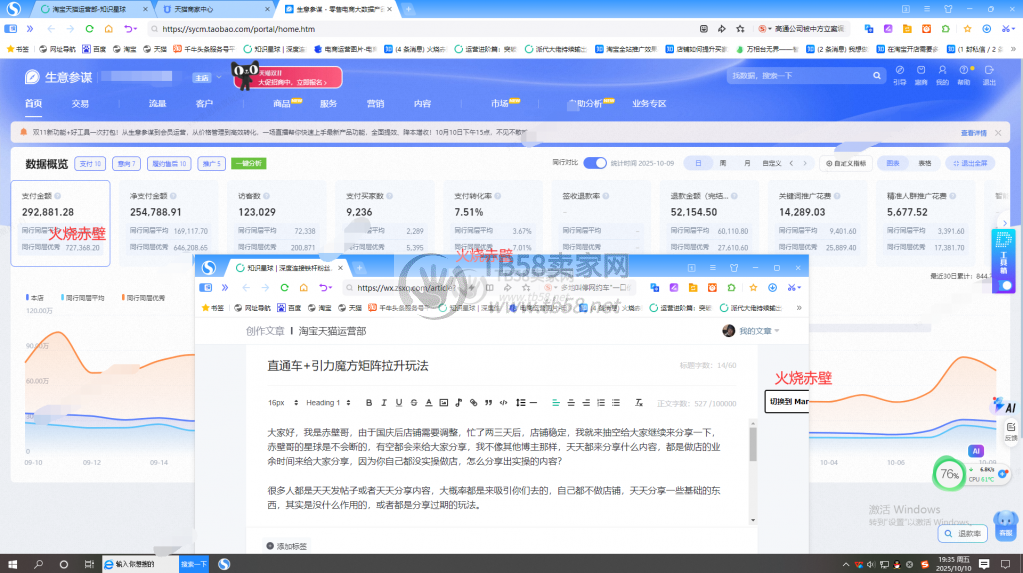Image resolution: width=1023 pixels, height=573 pixels.
Task: Open the 业务专区 tab in 生意参谋
Action: coord(649,103)
